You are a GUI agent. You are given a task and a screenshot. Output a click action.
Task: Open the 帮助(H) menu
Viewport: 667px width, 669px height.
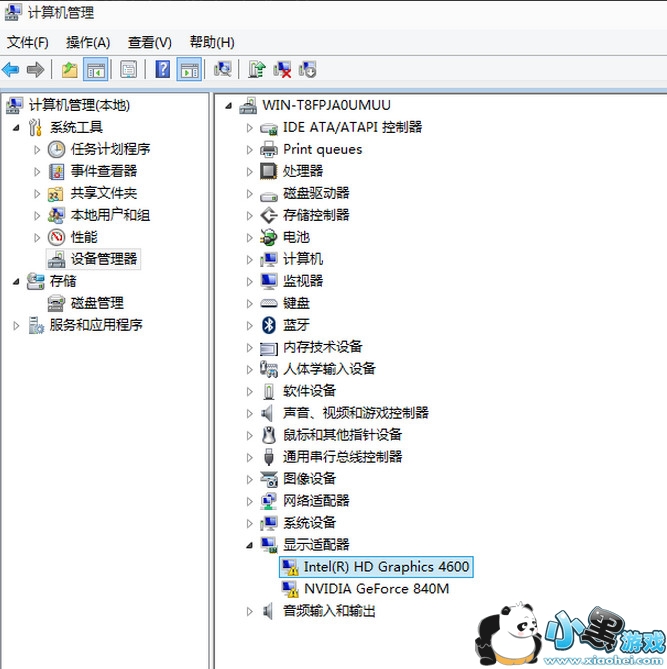(212, 42)
